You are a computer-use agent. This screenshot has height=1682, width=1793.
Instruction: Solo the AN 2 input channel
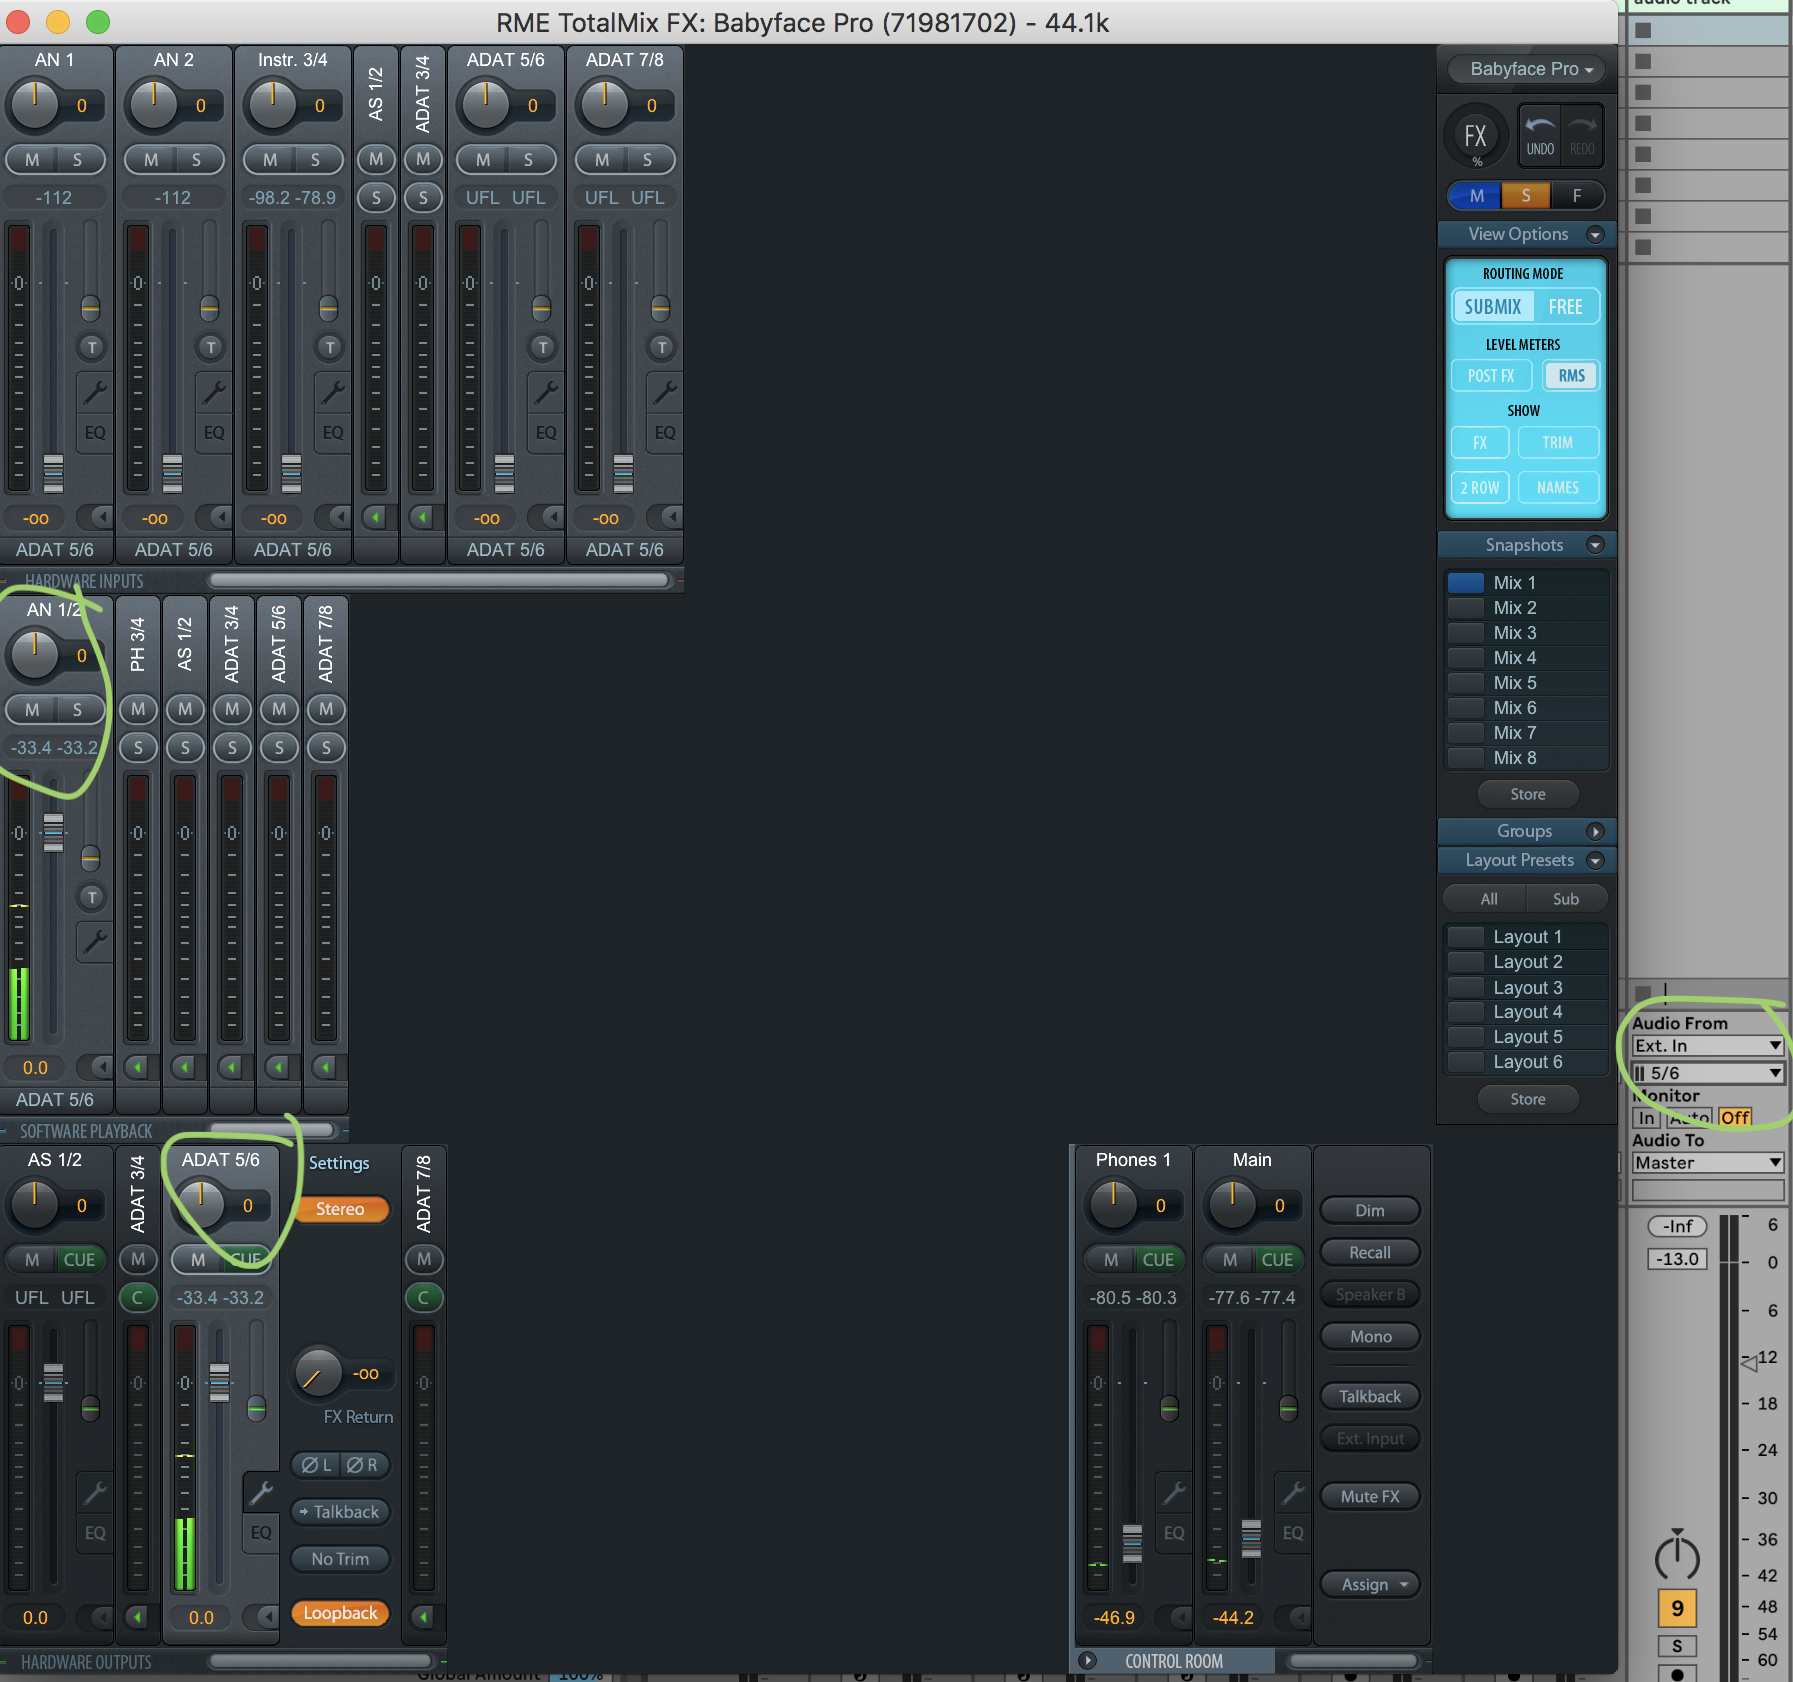pos(197,160)
